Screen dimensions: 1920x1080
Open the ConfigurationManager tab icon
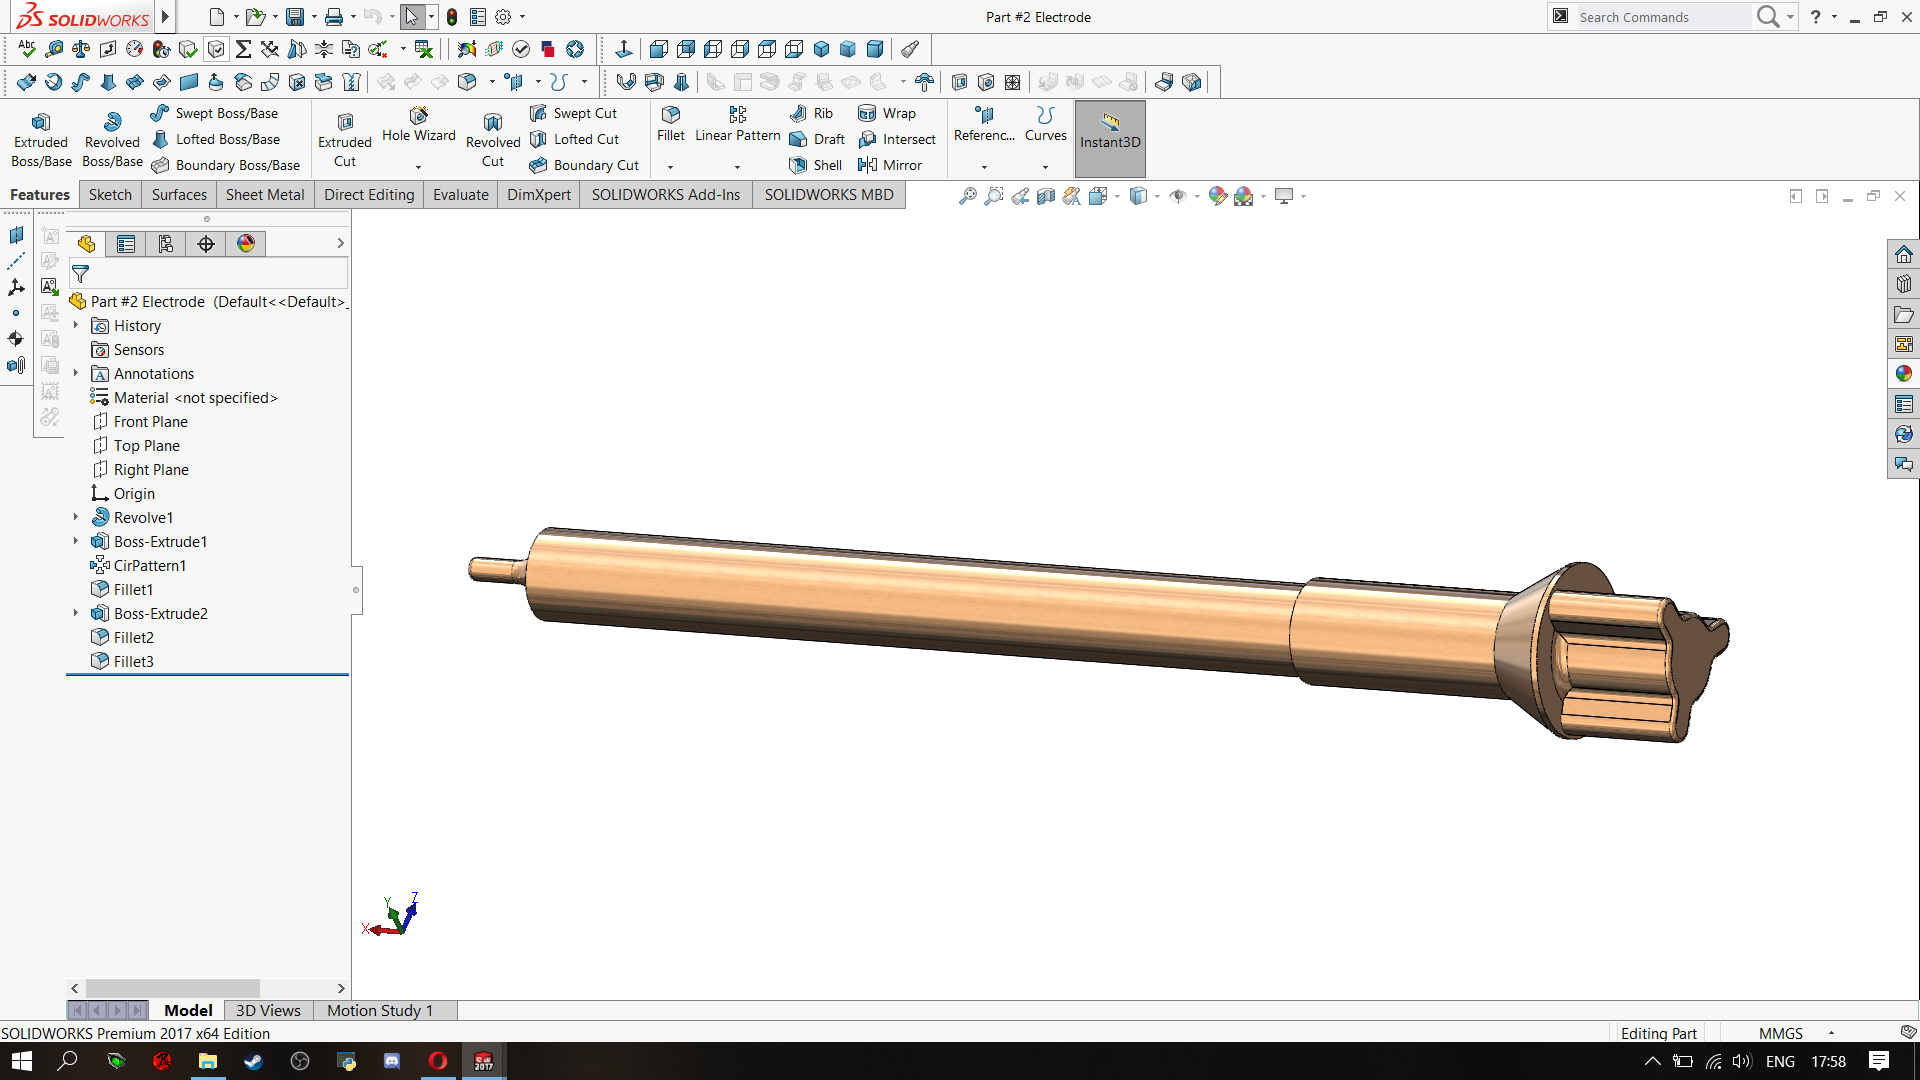[166, 244]
